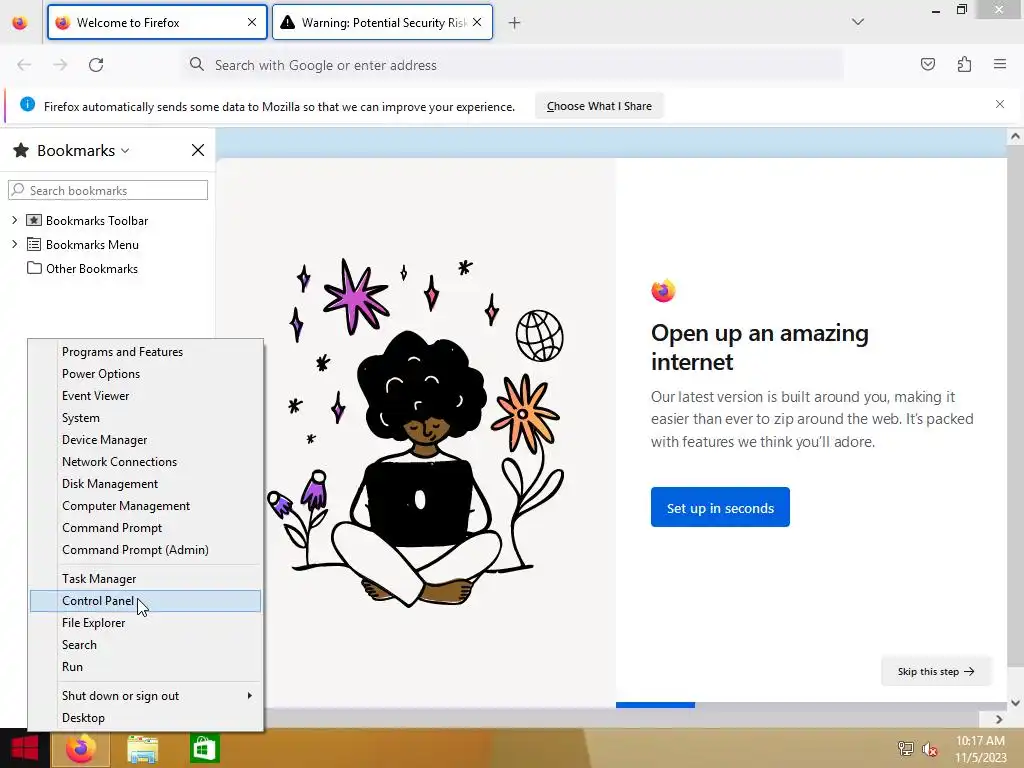The height and width of the screenshot is (768, 1024).
Task: Click the magnifier icon in the address bar
Action: [x=197, y=64]
